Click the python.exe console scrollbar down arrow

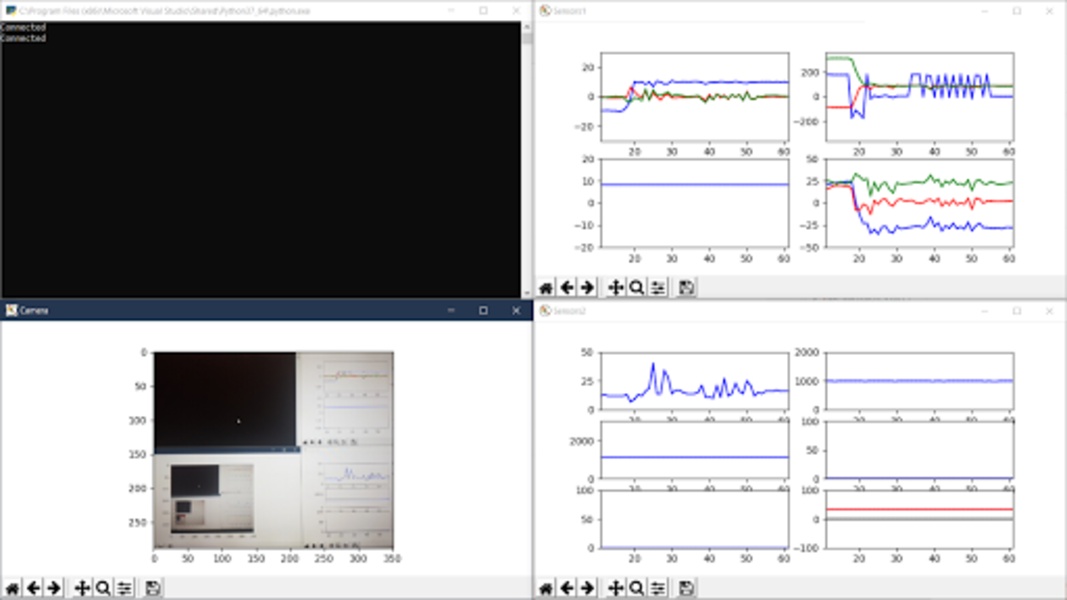tap(527, 293)
